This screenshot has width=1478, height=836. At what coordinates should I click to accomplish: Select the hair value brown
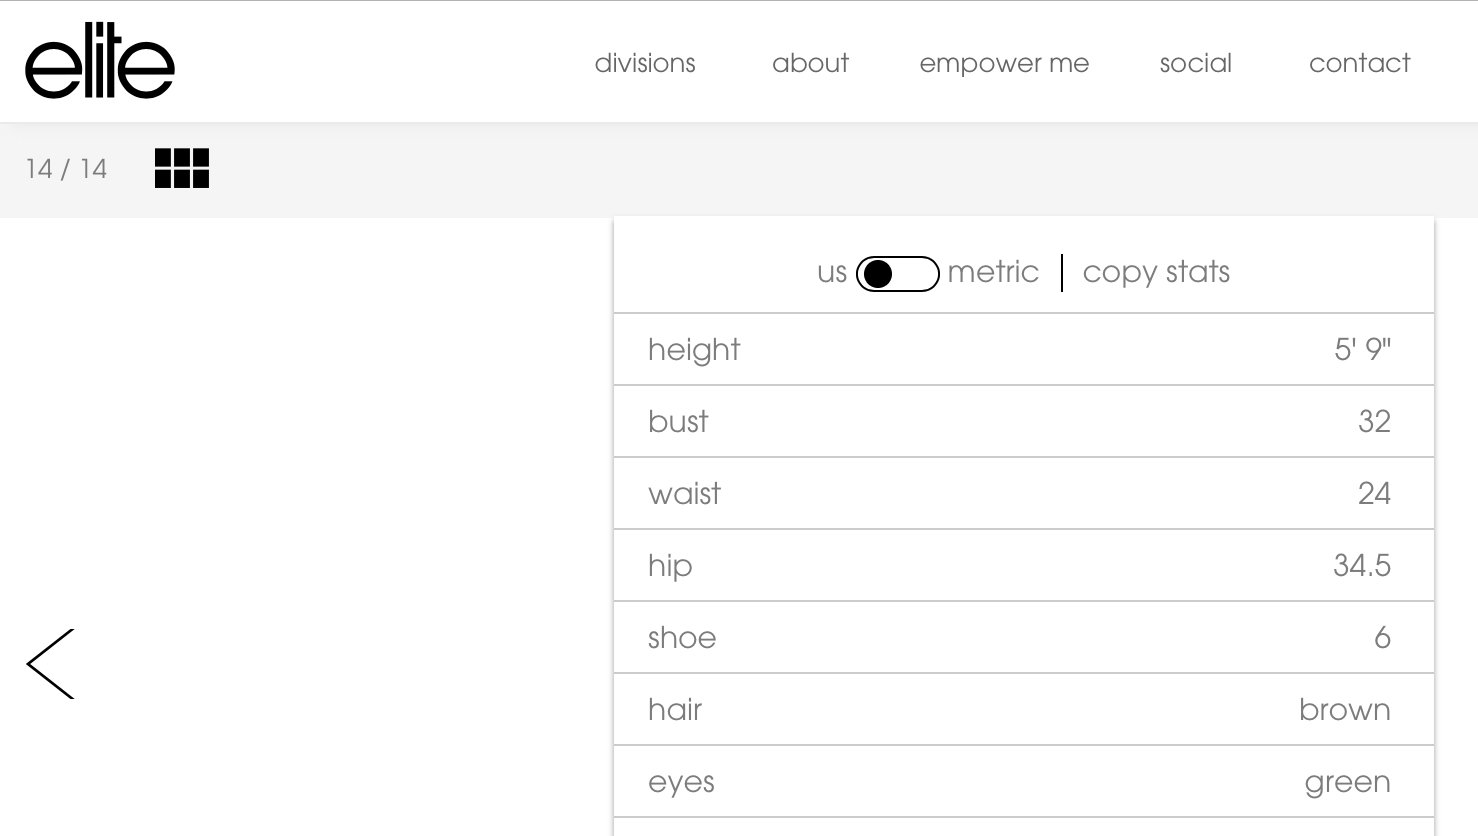pyautogui.click(x=1345, y=709)
